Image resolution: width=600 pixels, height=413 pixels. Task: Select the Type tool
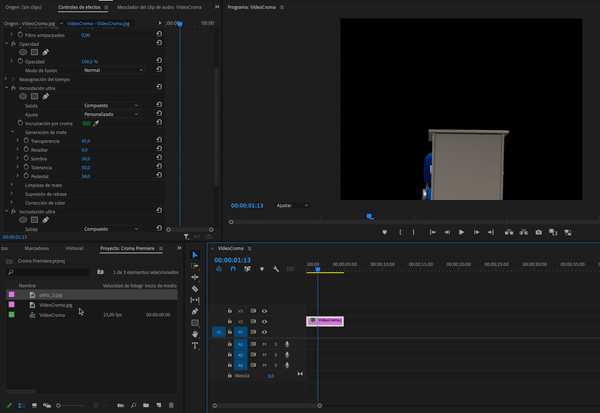195,345
